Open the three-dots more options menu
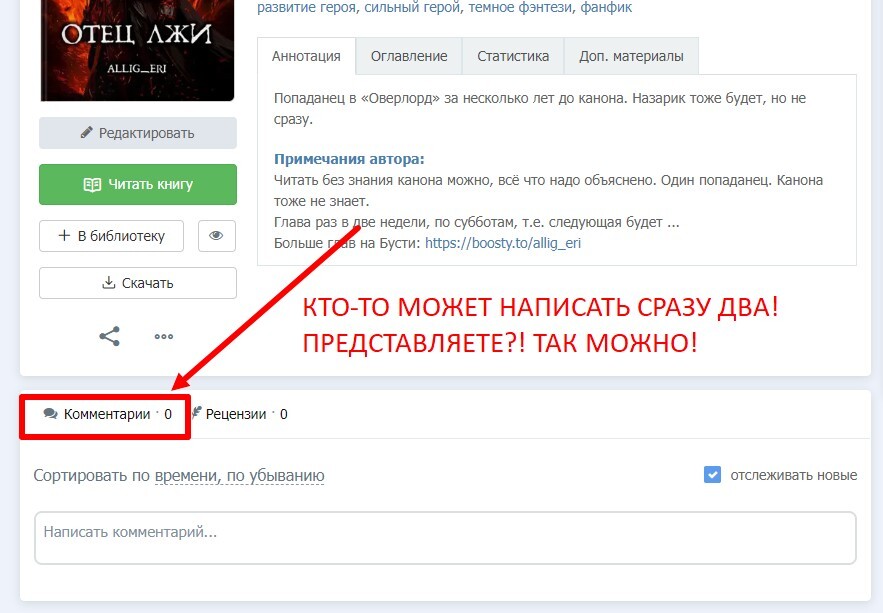Image resolution: width=883 pixels, height=613 pixels. (164, 337)
